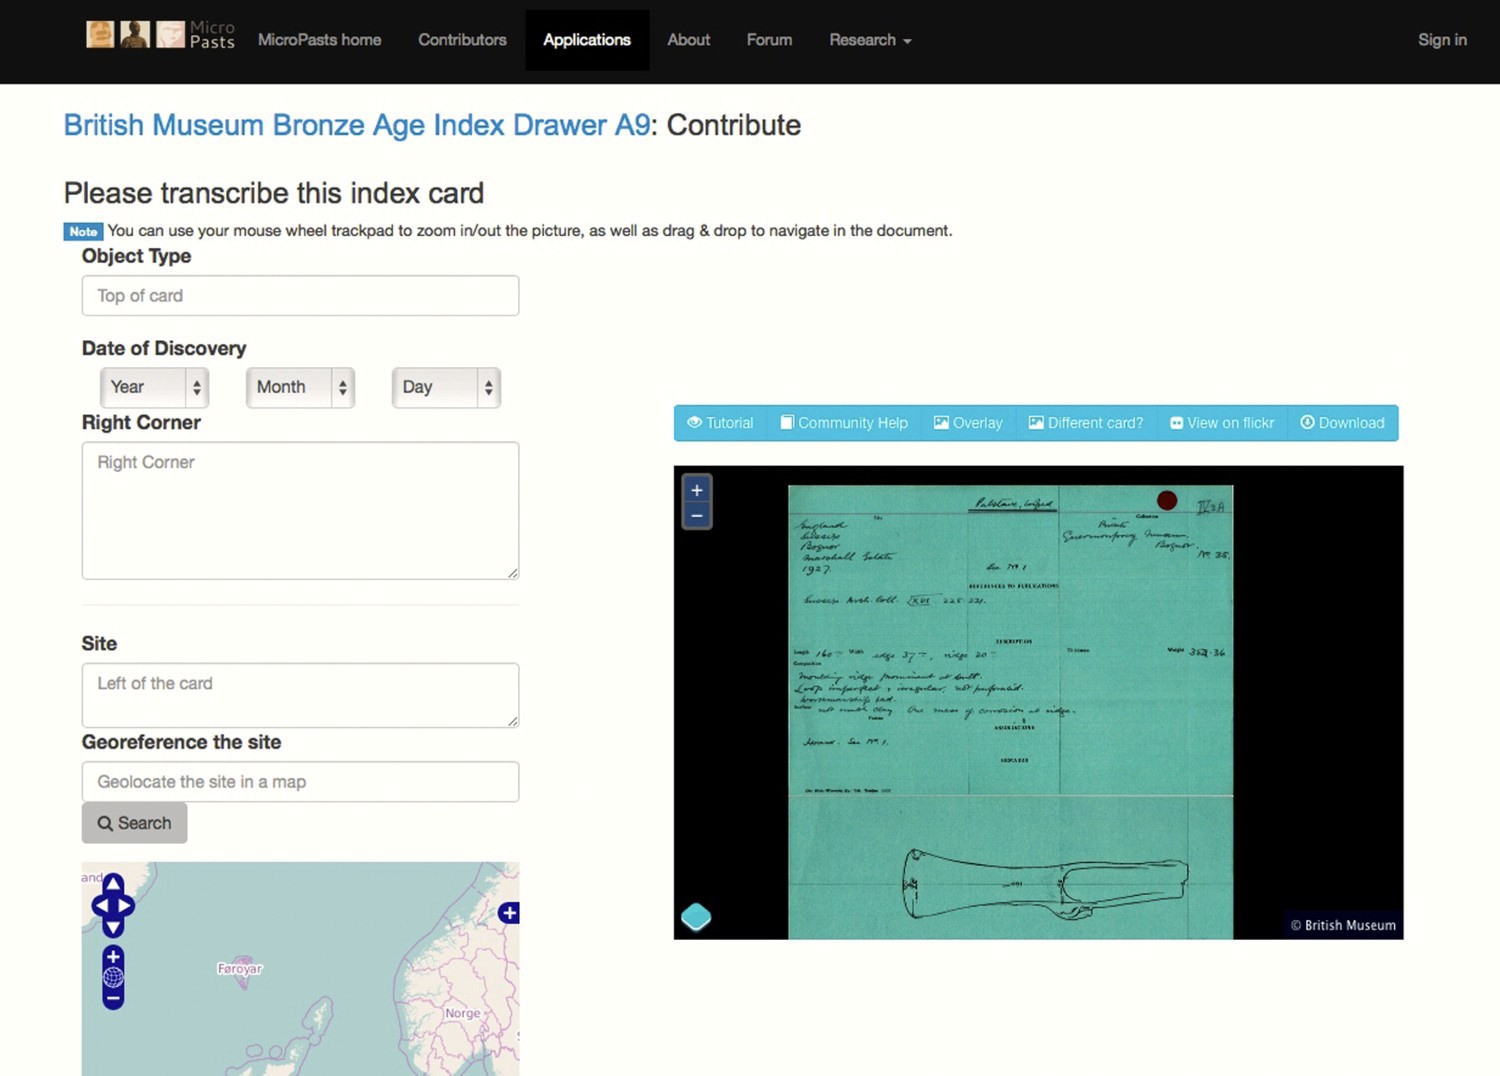The image size is (1500, 1076).
Task: Expand the Day dropdown
Action: coord(446,387)
